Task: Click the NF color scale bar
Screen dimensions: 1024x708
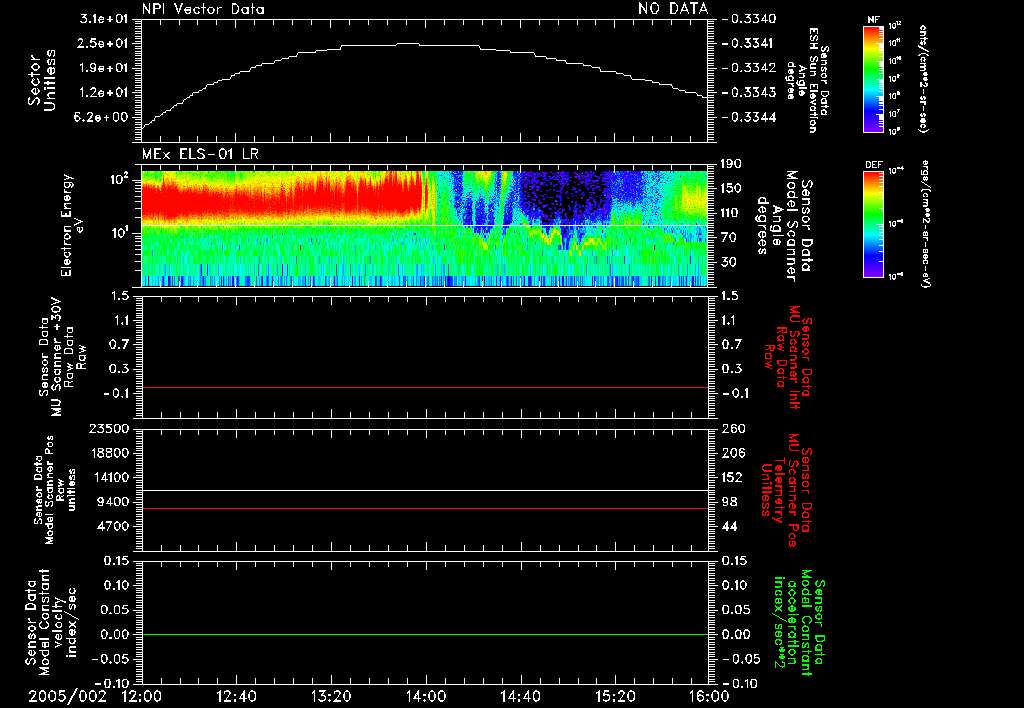Action: click(874, 78)
